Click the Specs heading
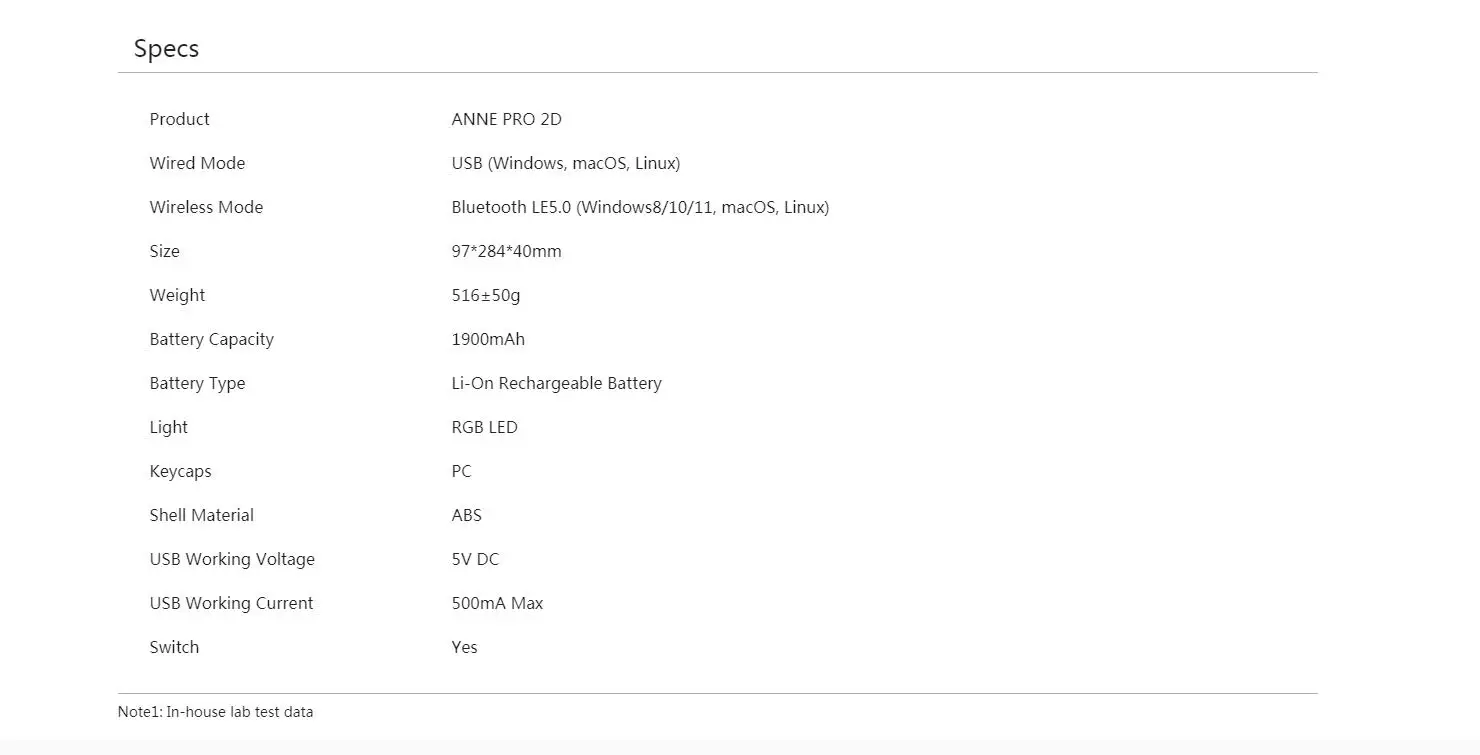The image size is (1480, 755). tap(166, 49)
